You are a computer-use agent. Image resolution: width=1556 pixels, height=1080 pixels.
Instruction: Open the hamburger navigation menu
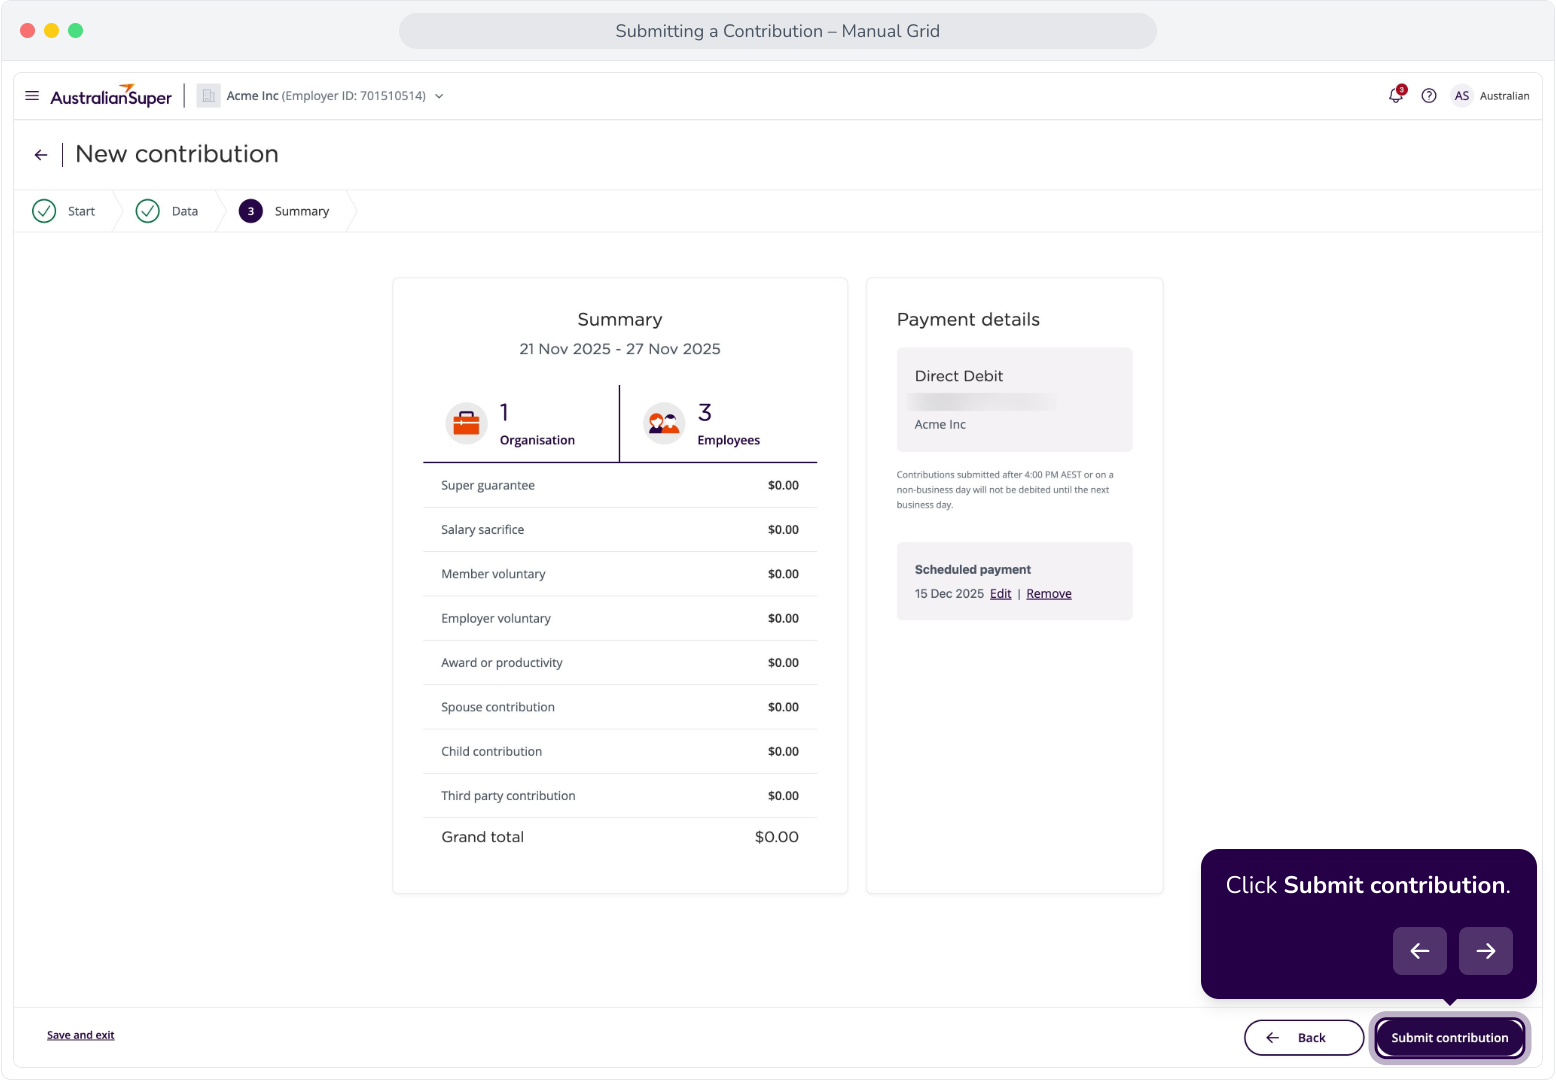tap(32, 96)
